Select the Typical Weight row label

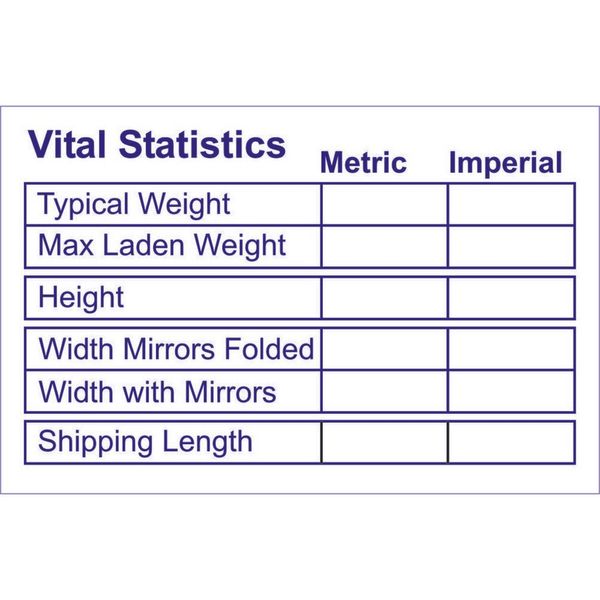pos(134,205)
